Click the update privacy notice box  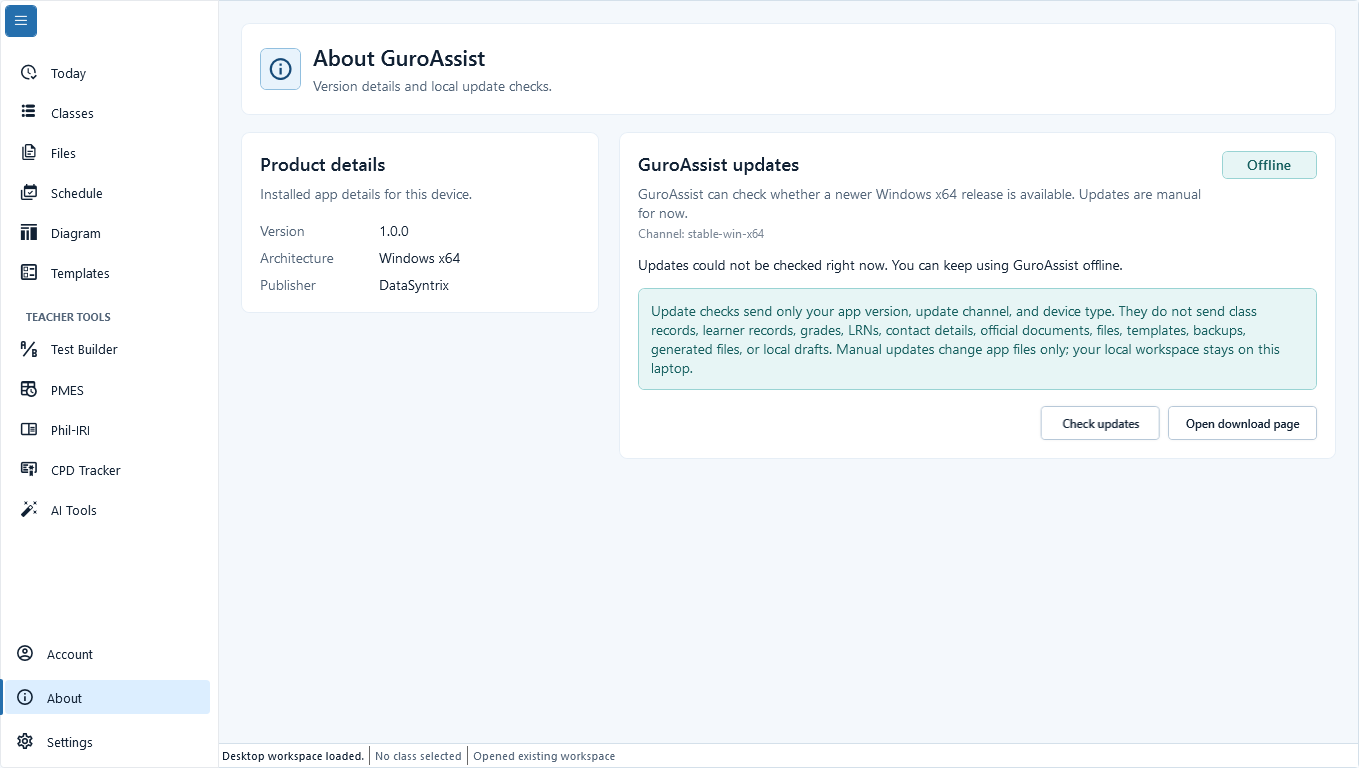[977, 339]
